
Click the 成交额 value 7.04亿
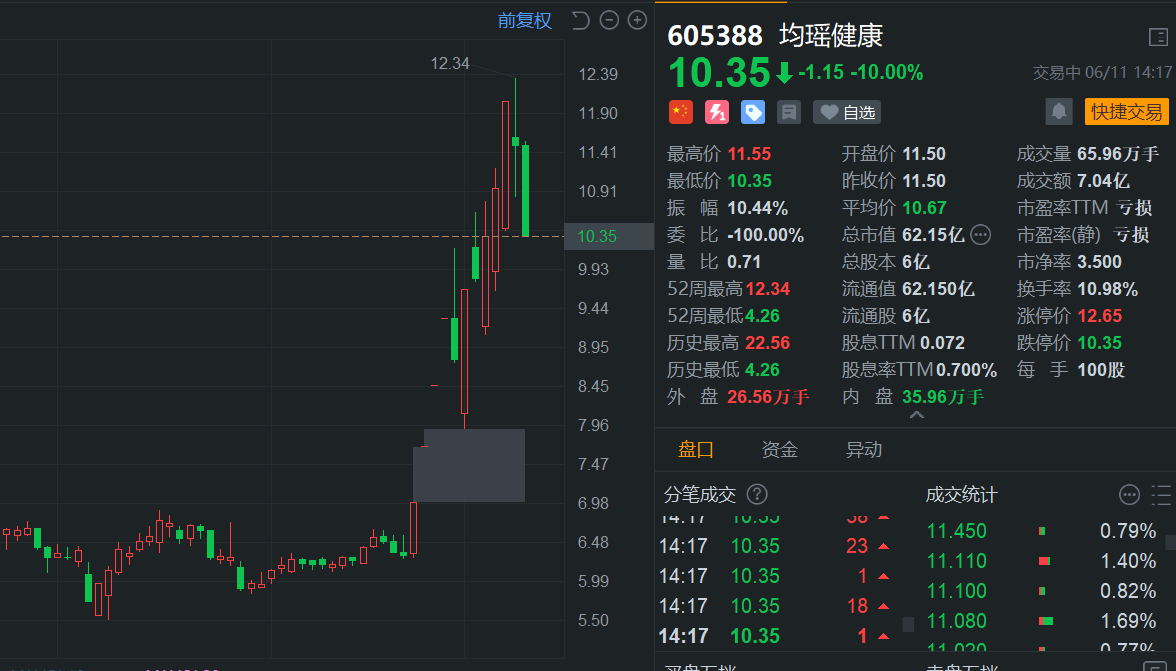click(x=1103, y=181)
